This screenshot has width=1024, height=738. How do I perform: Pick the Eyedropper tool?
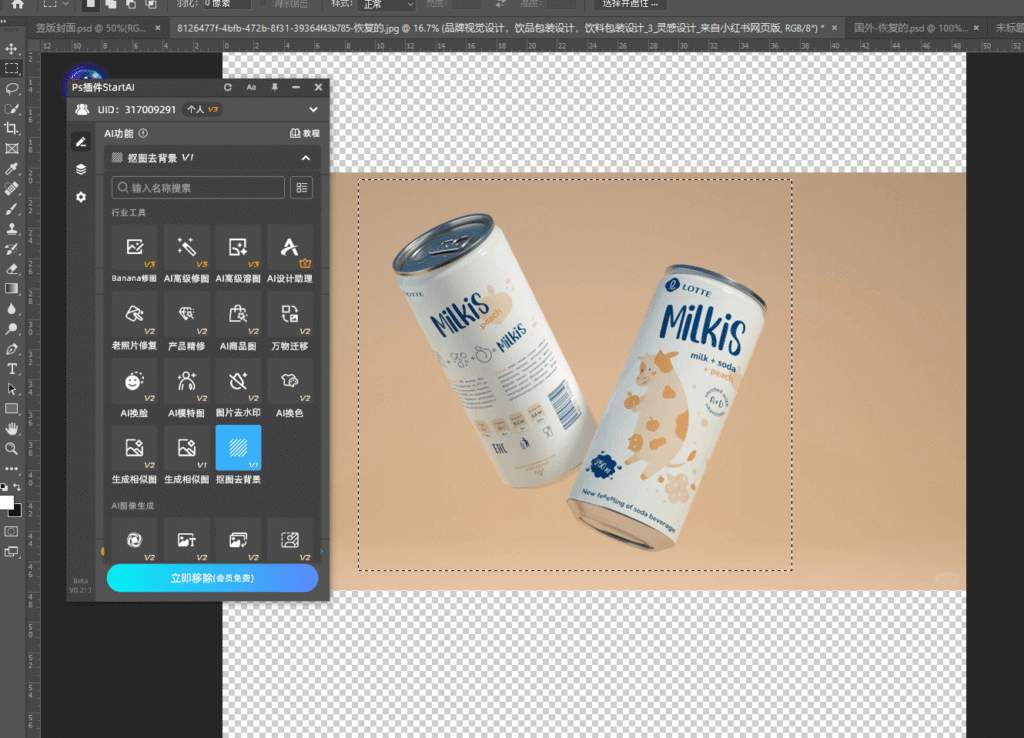tap(12, 169)
